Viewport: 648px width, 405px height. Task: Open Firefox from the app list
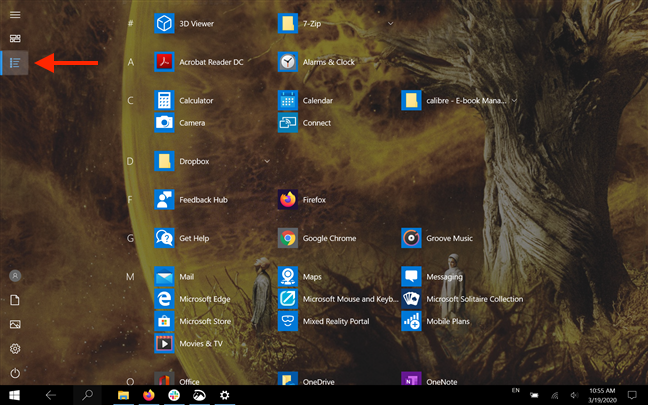302,200
